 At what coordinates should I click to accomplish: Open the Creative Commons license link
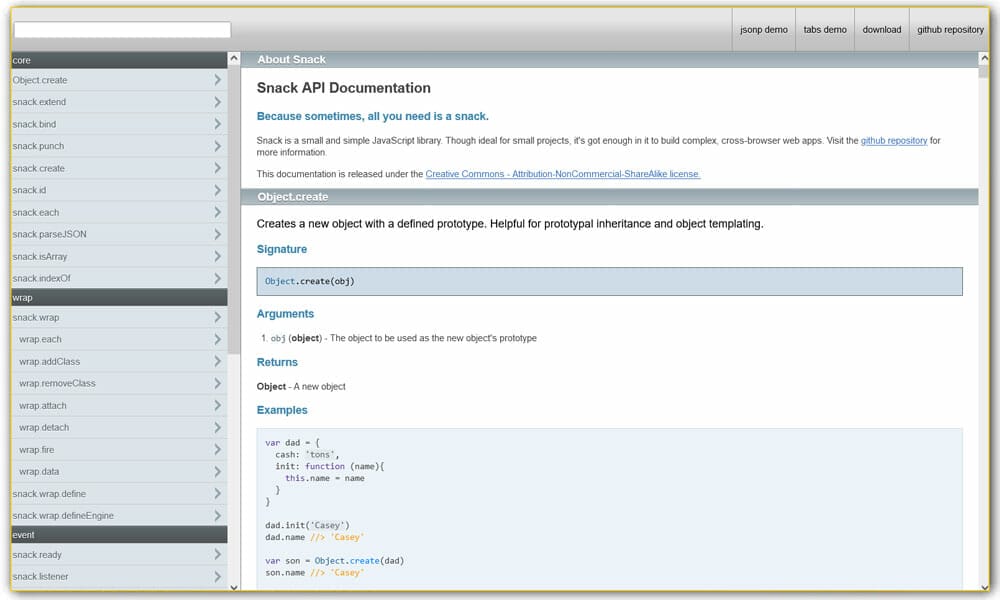(x=561, y=173)
